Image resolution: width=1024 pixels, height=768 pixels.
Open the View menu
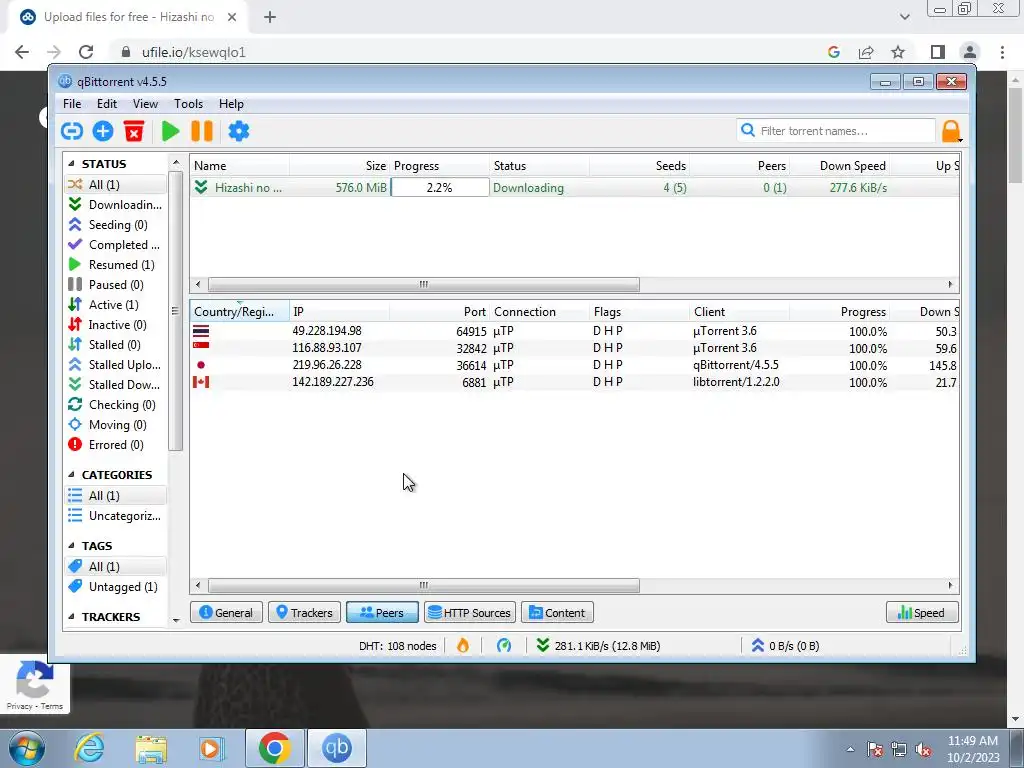tap(145, 104)
